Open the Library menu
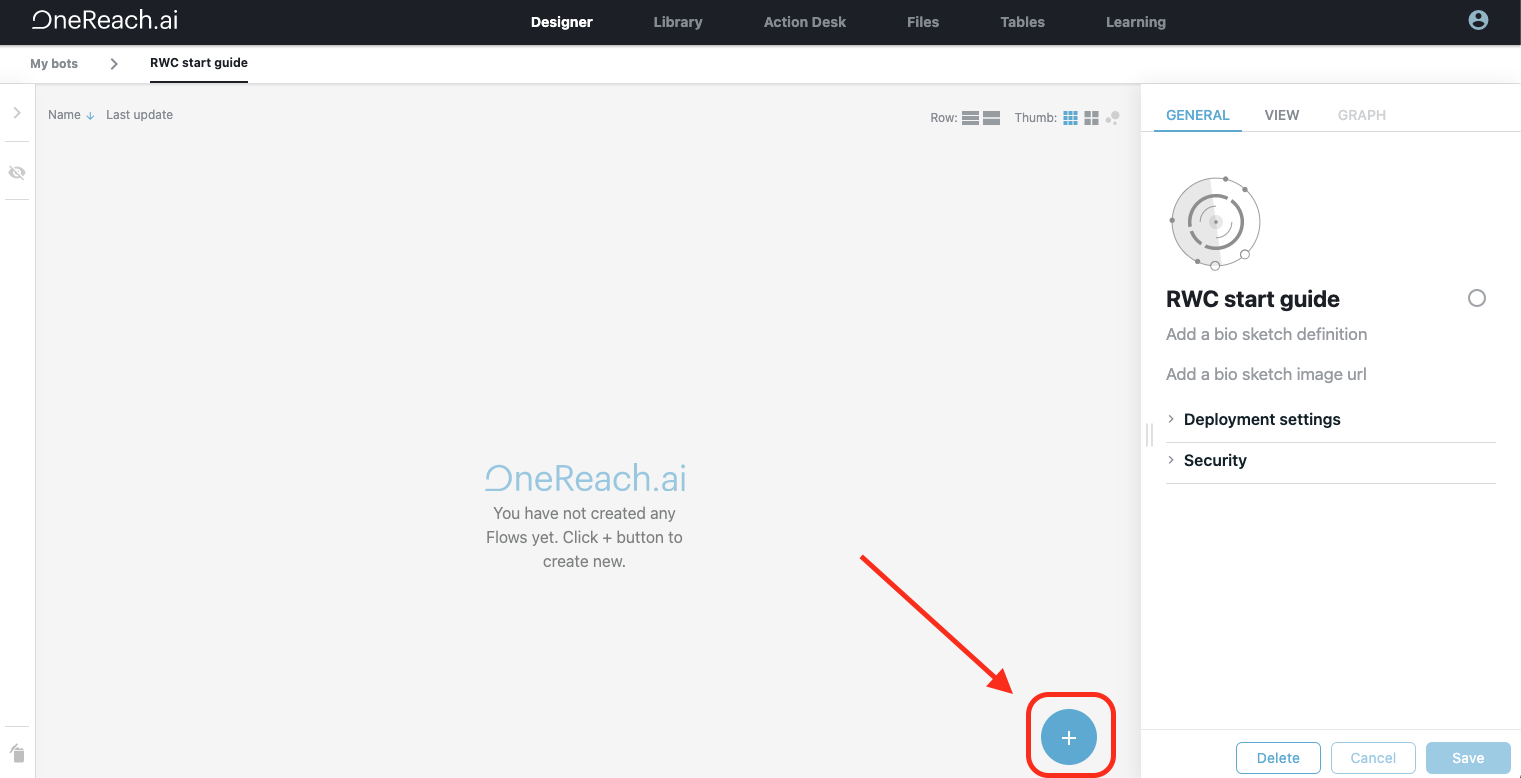The height and width of the screenshot is (778, 1521). pos(677,22)
